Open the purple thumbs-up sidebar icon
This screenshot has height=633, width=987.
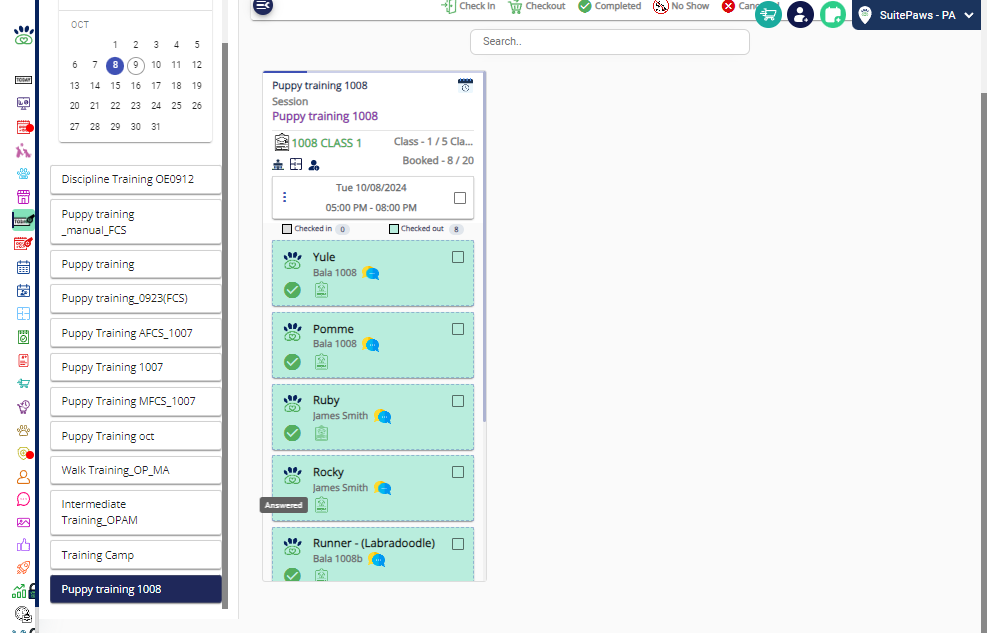click(x=23, y=545)
